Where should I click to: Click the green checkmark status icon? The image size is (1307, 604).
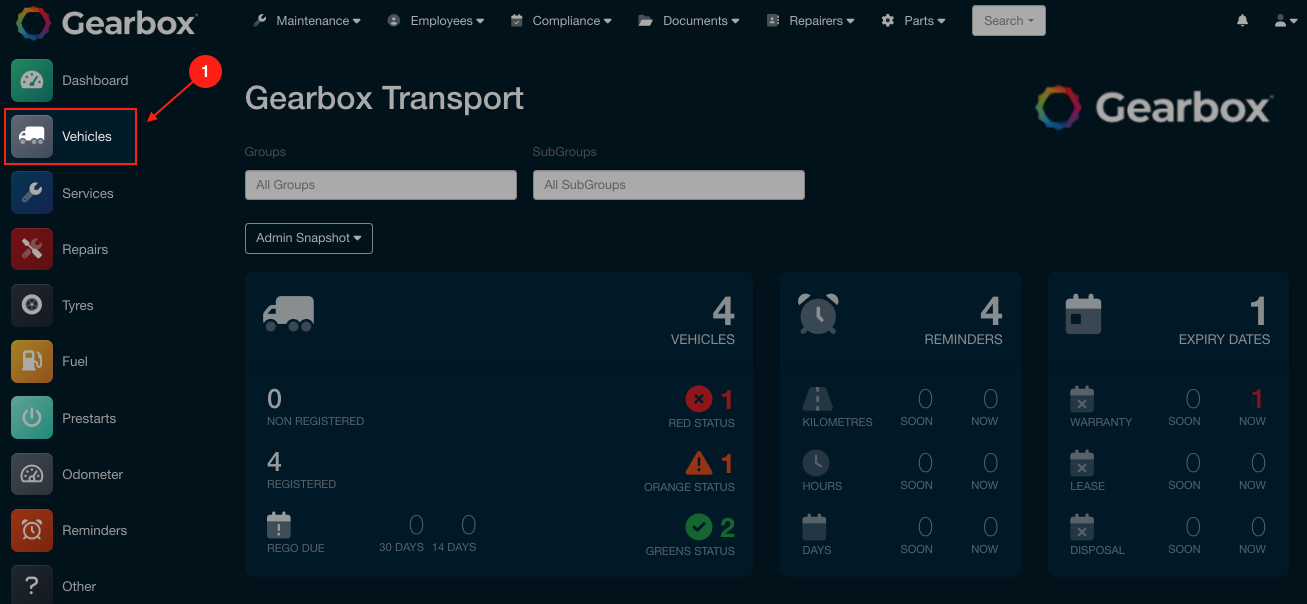coord(699,526)
